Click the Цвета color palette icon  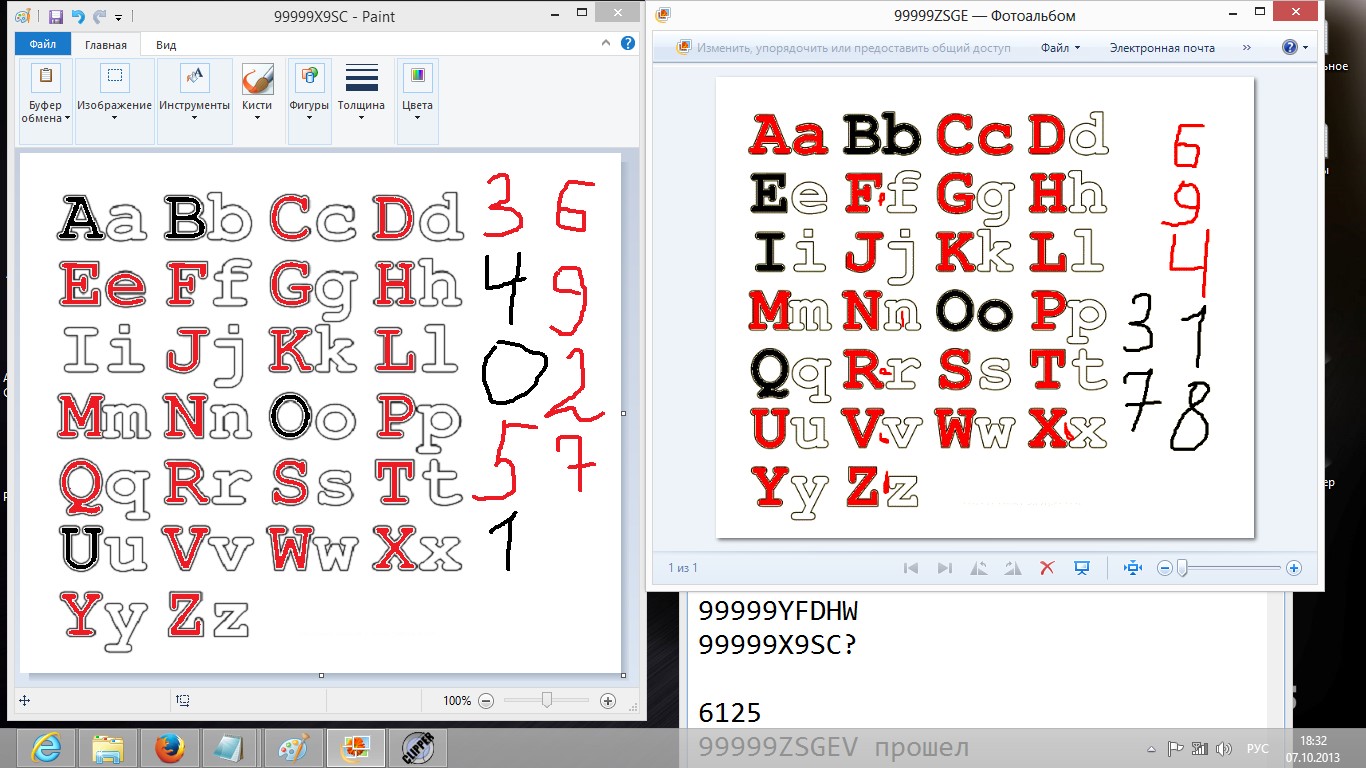(x=417, y=77)
